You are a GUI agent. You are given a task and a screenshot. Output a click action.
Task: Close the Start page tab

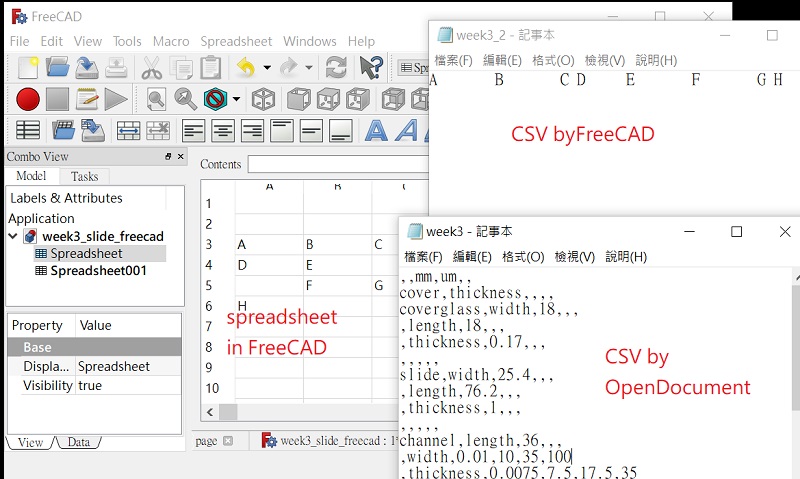228,441
